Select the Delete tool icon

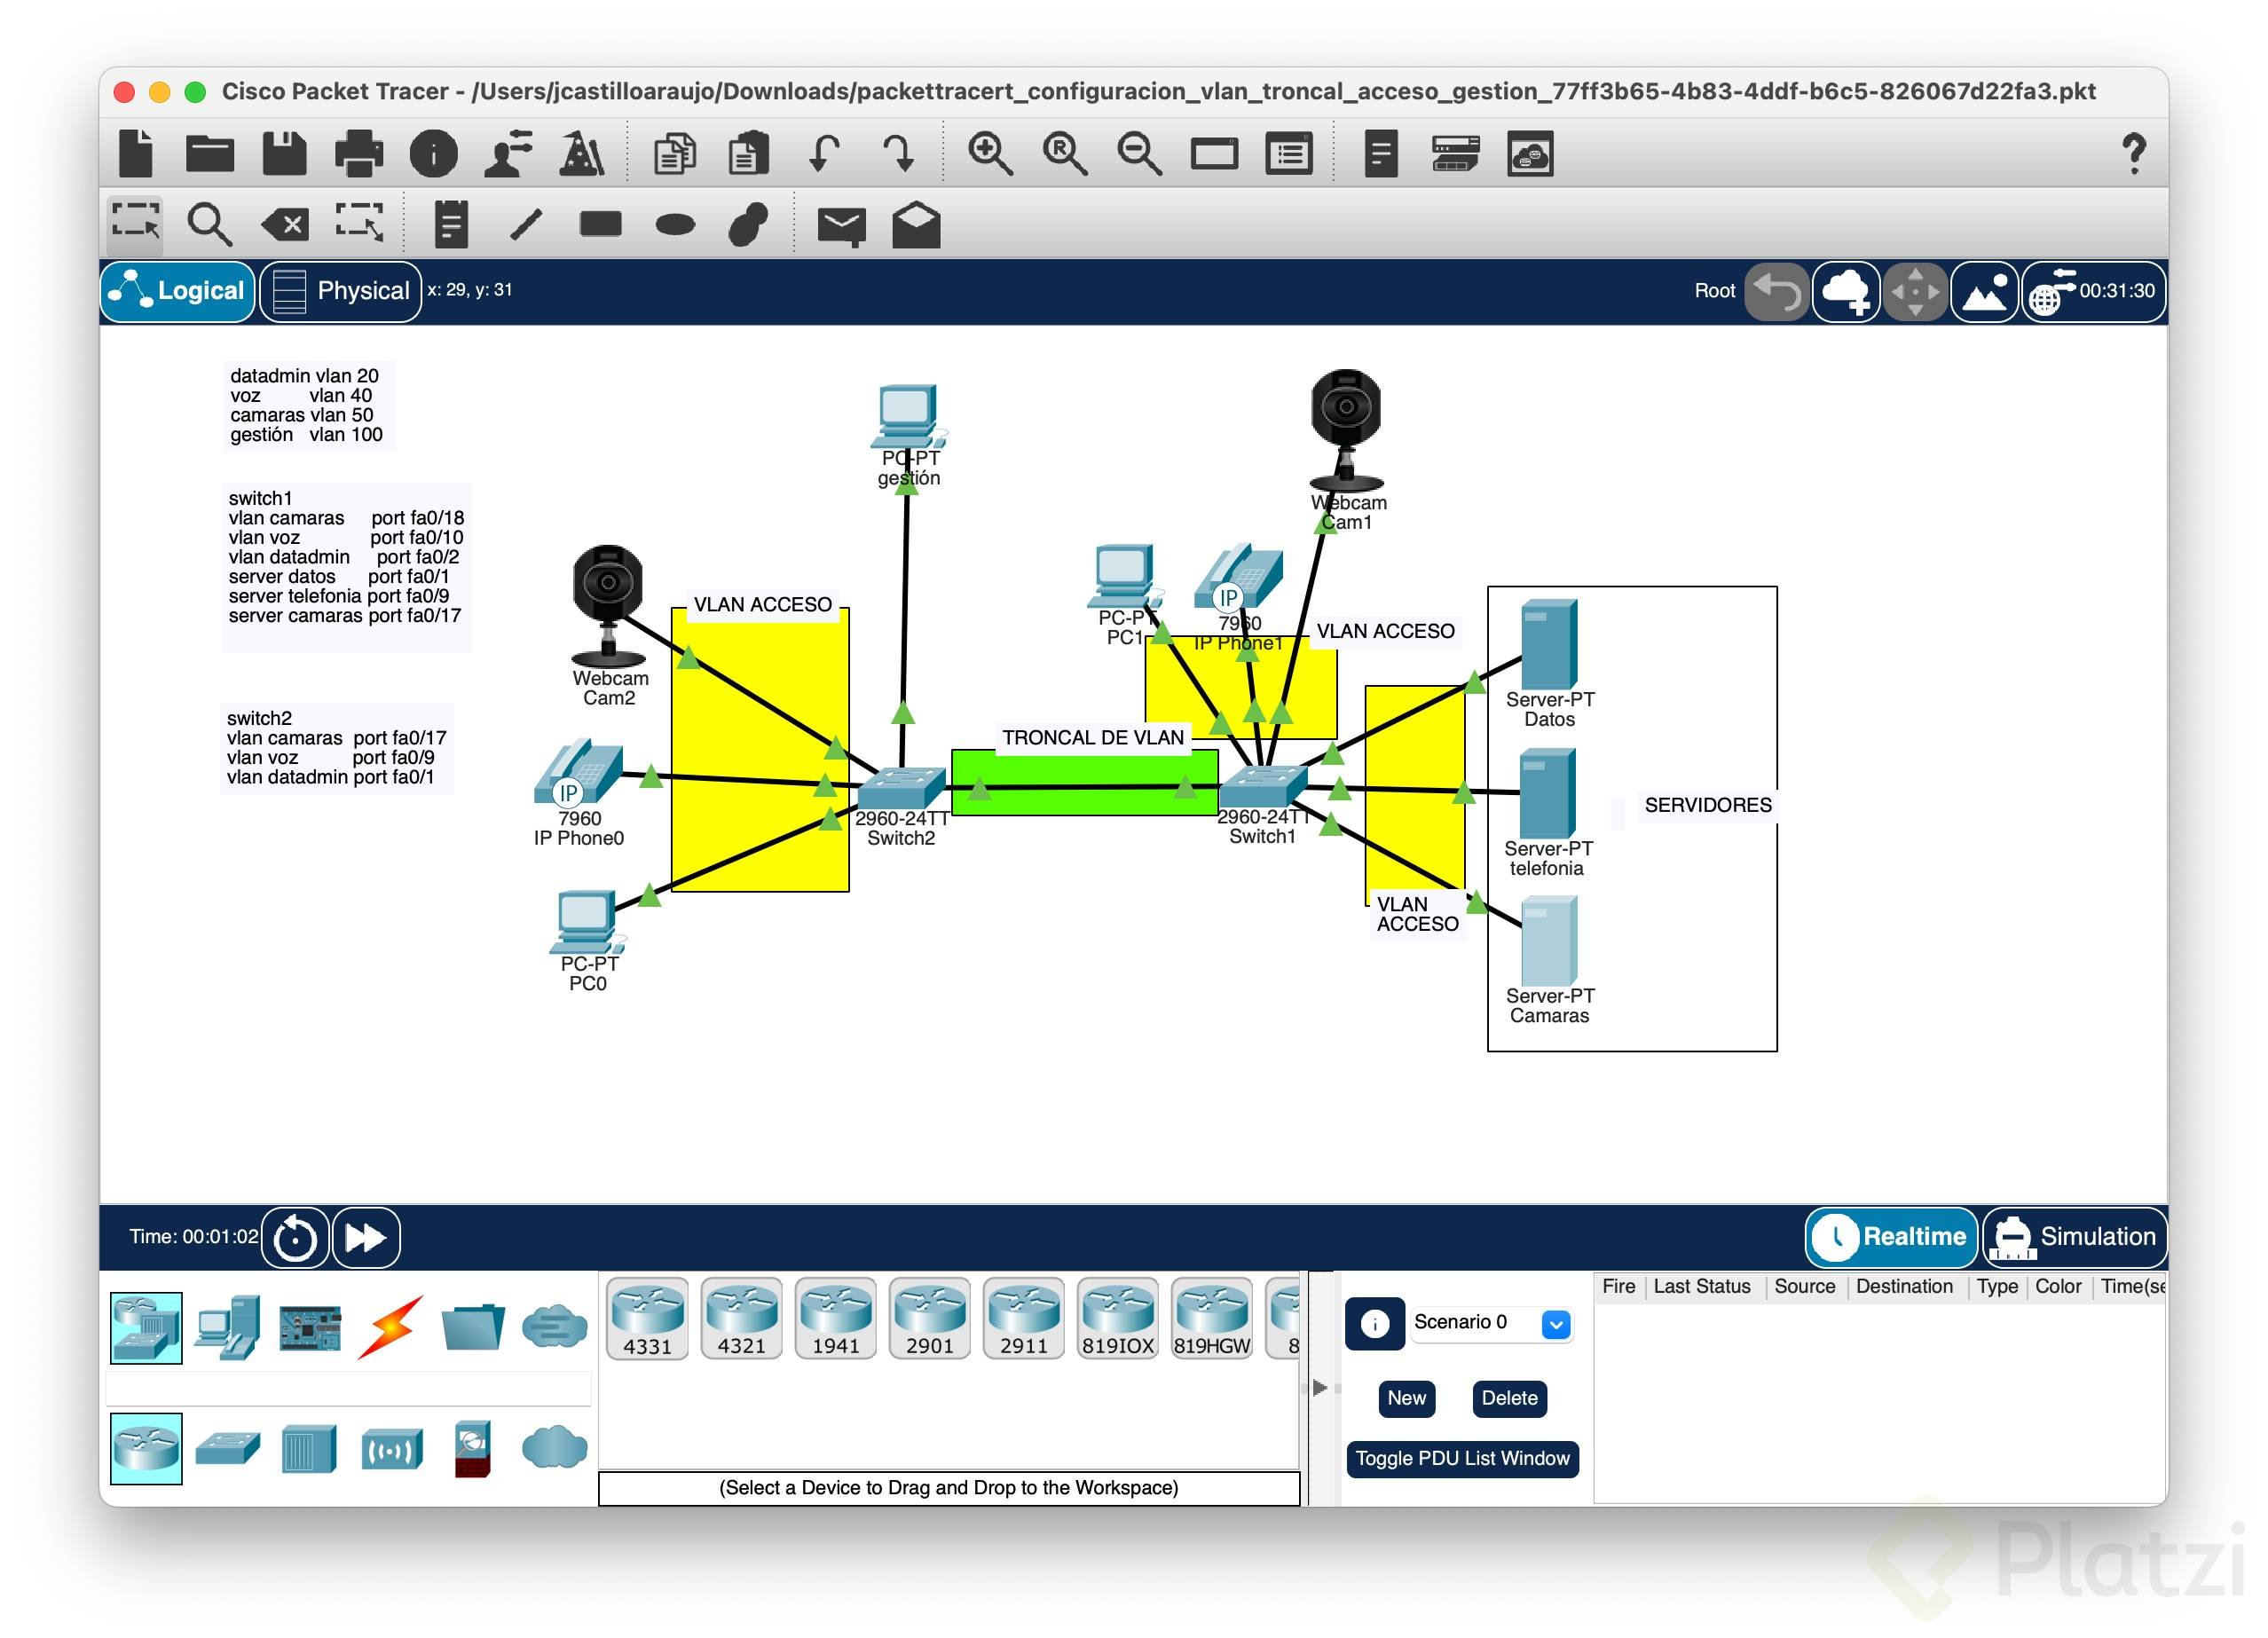tap(285, 224)
